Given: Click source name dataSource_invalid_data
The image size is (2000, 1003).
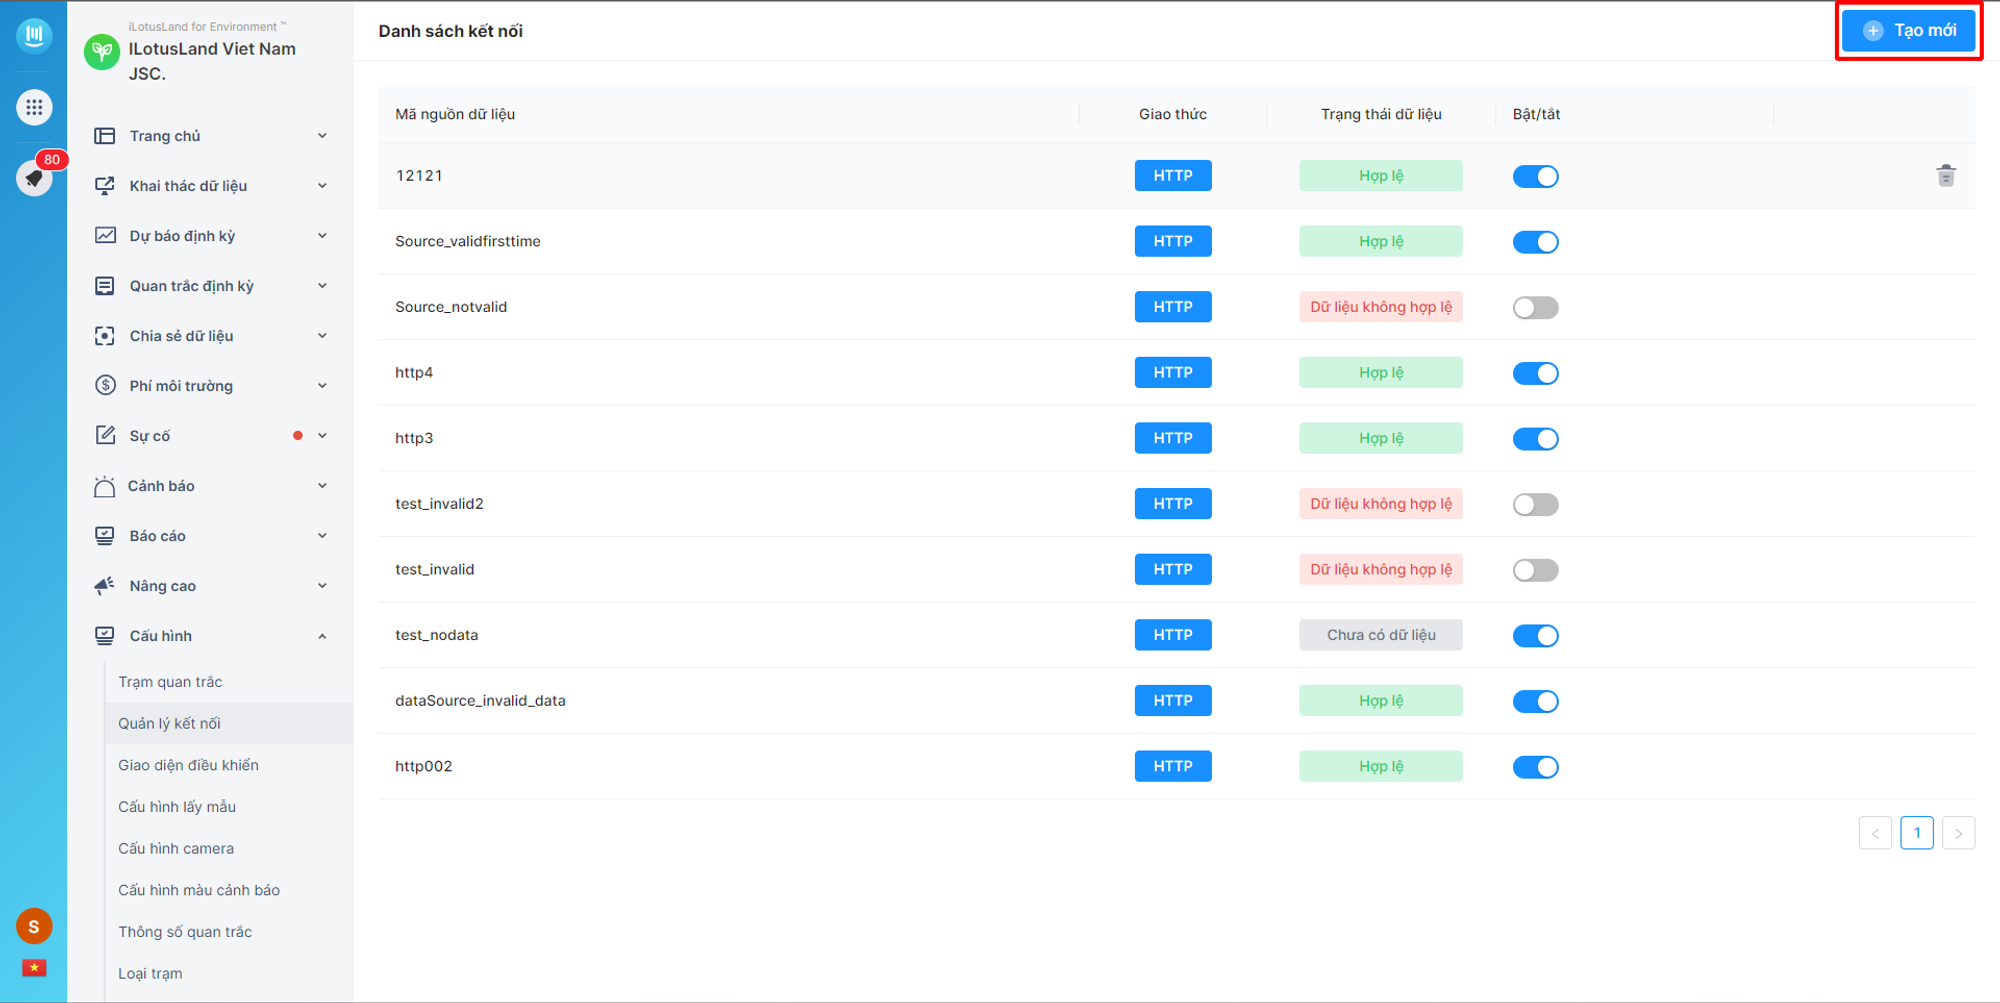Looking at the screenshot, I should coord(480,701).
